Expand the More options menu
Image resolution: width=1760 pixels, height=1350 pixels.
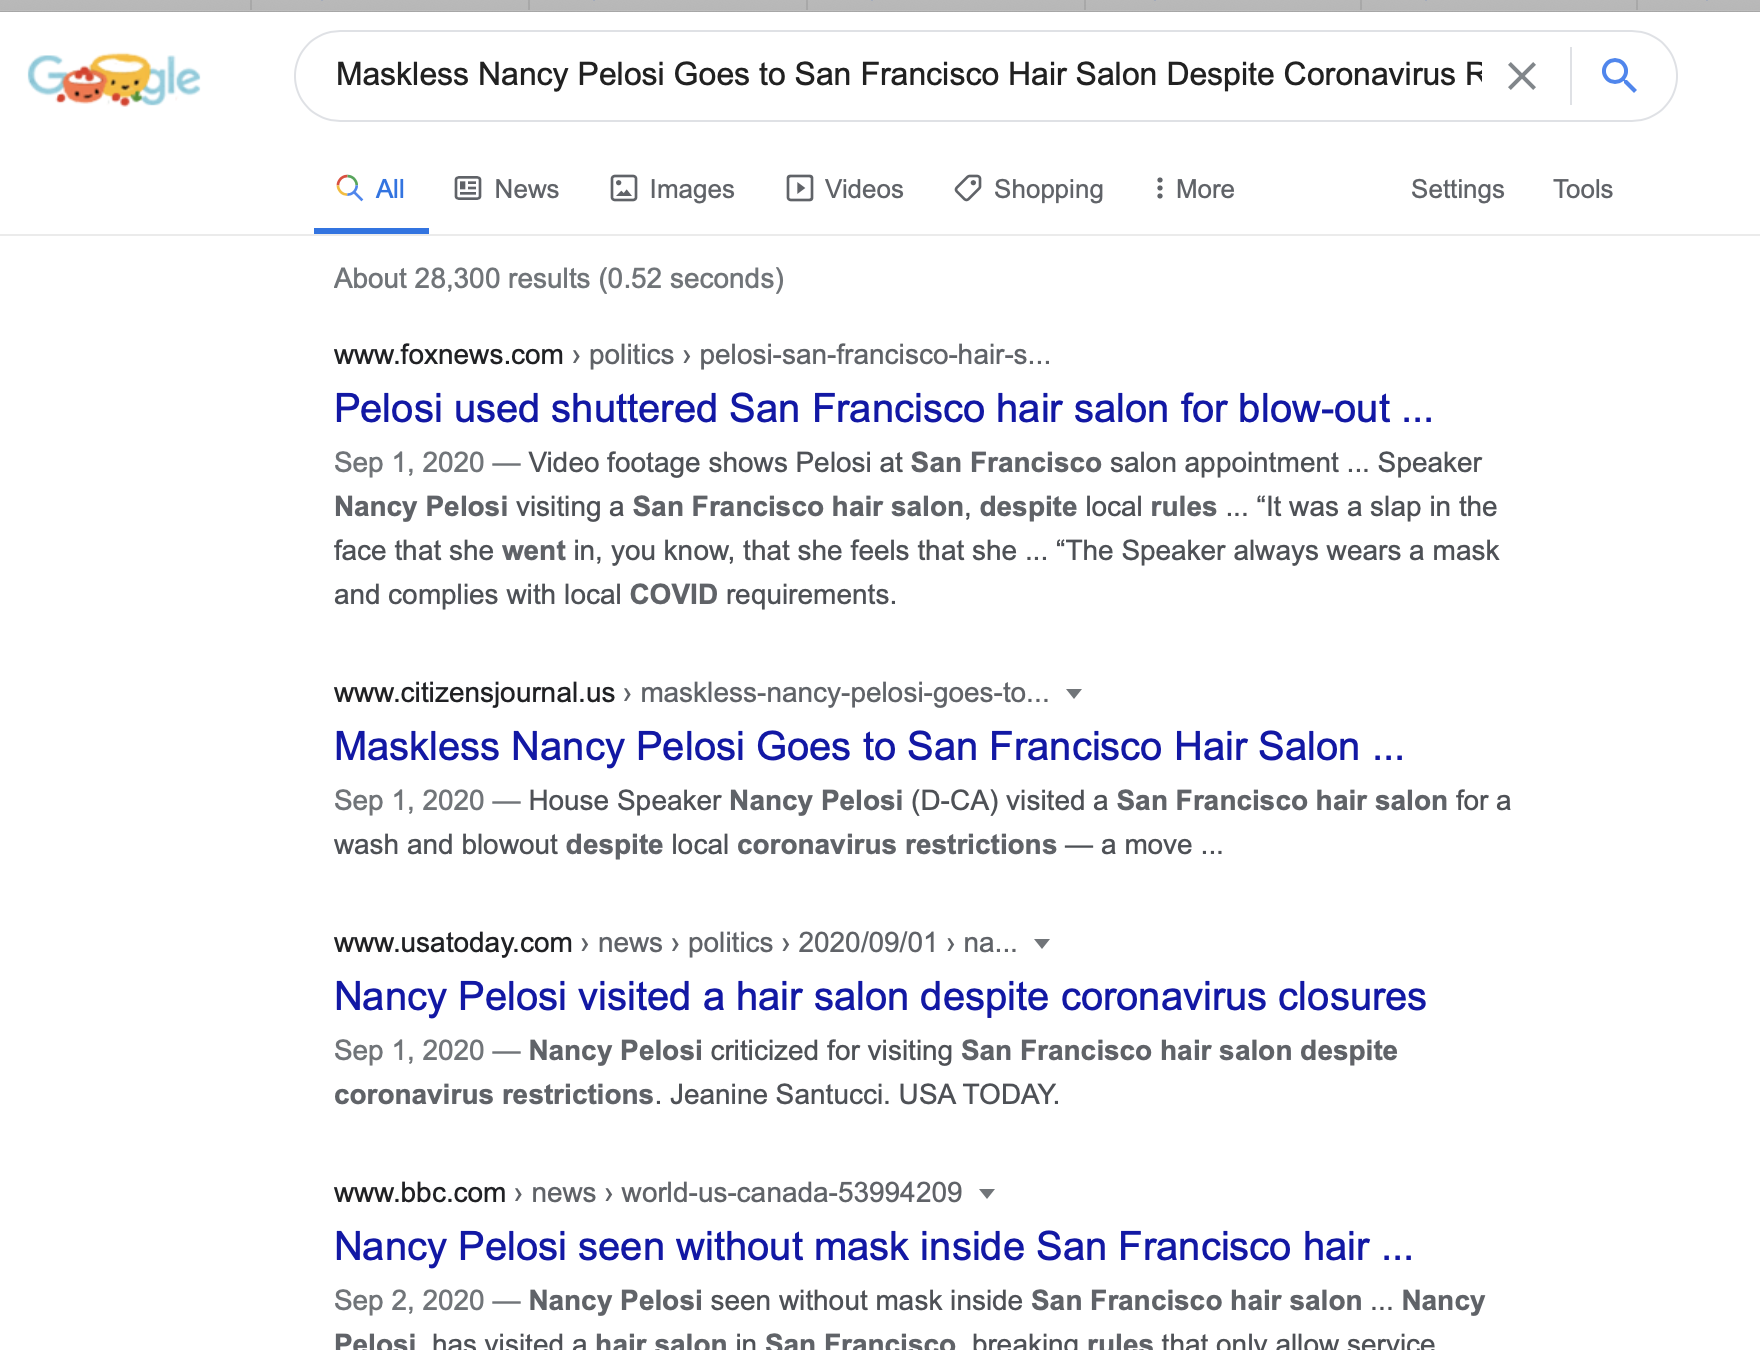pyautogui.click(x=1194, y=189)
